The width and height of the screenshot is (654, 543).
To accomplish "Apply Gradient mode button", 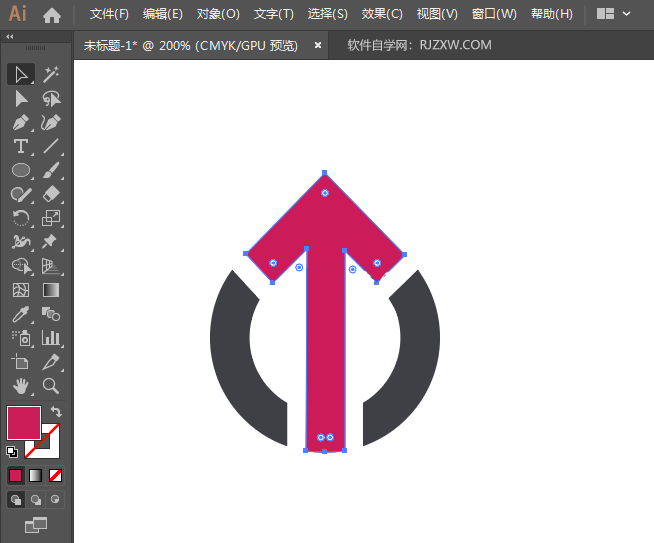I will coord(35,475).
